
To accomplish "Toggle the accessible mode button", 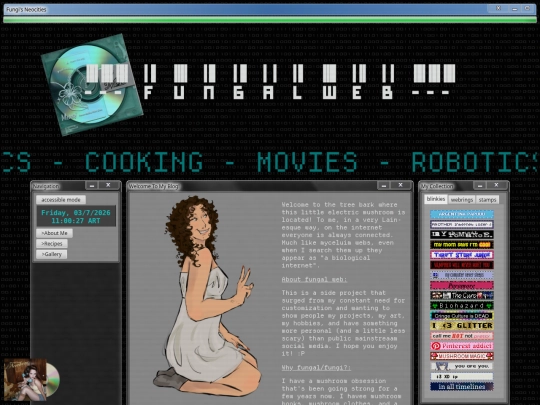I will (61, 200).
